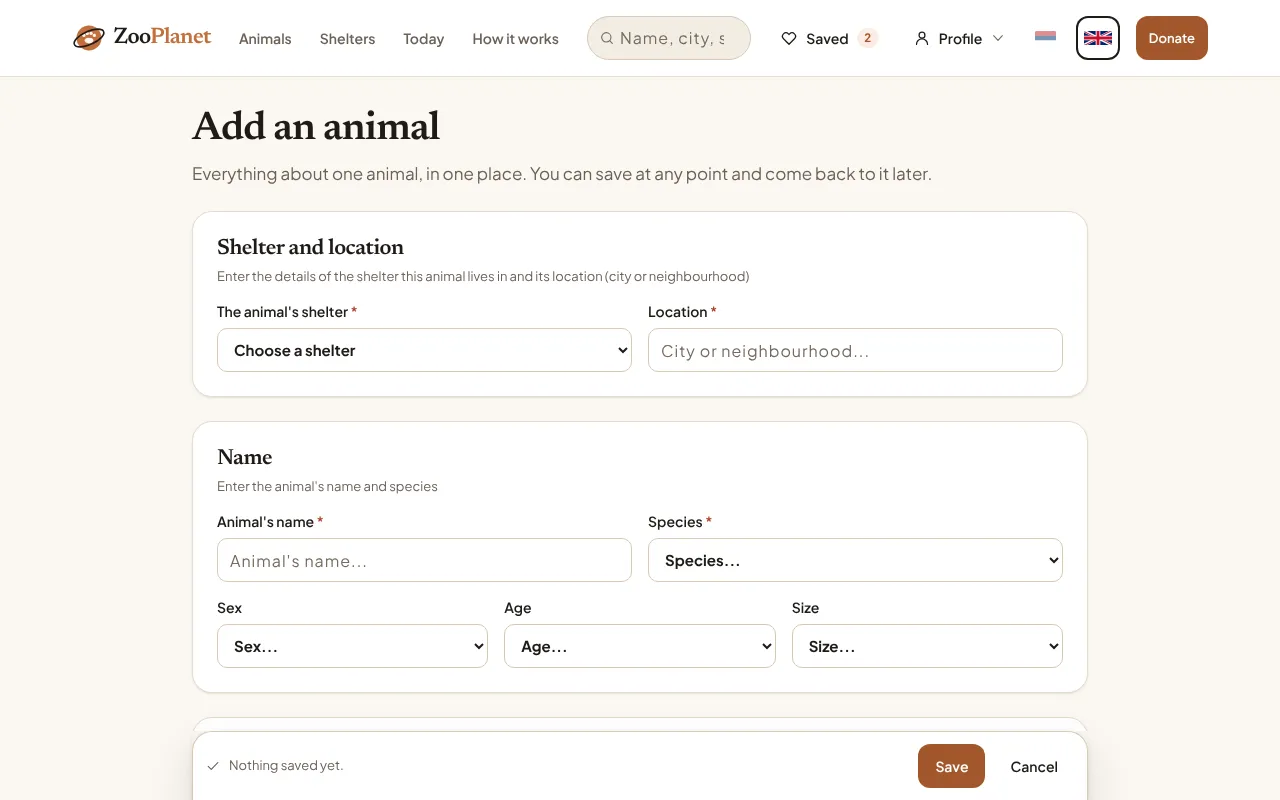Click the magnifier icon in the search box
The width and height of the screenshot is (1280, 800).
(x=607, y=38)
